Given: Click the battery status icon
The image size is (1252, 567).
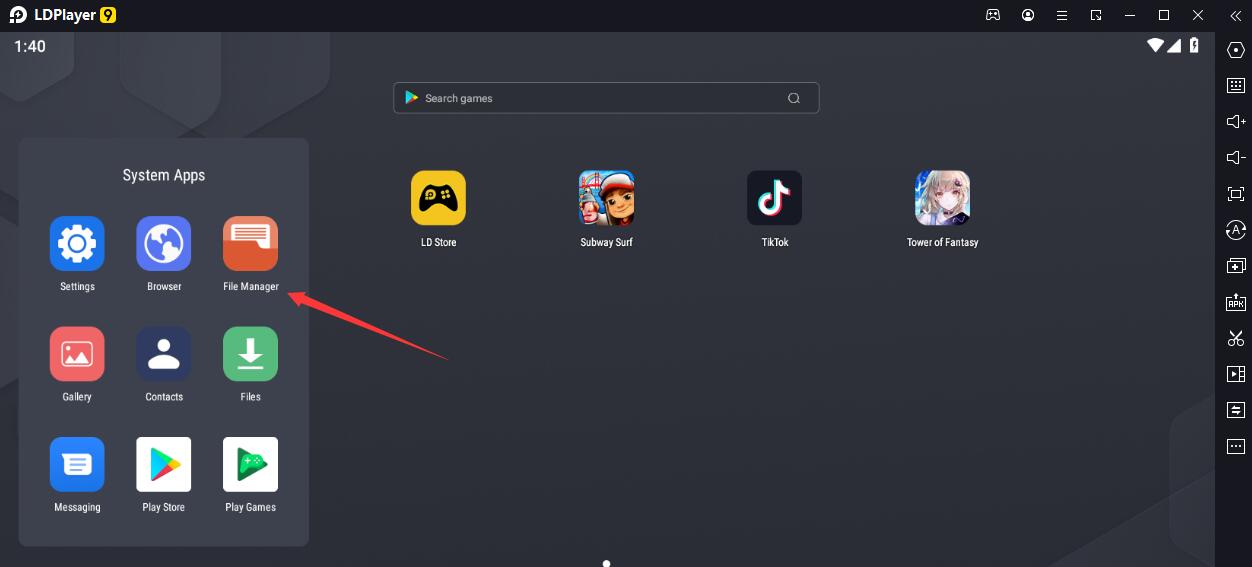Looking at the screenshot, I should click(1194, 45).
